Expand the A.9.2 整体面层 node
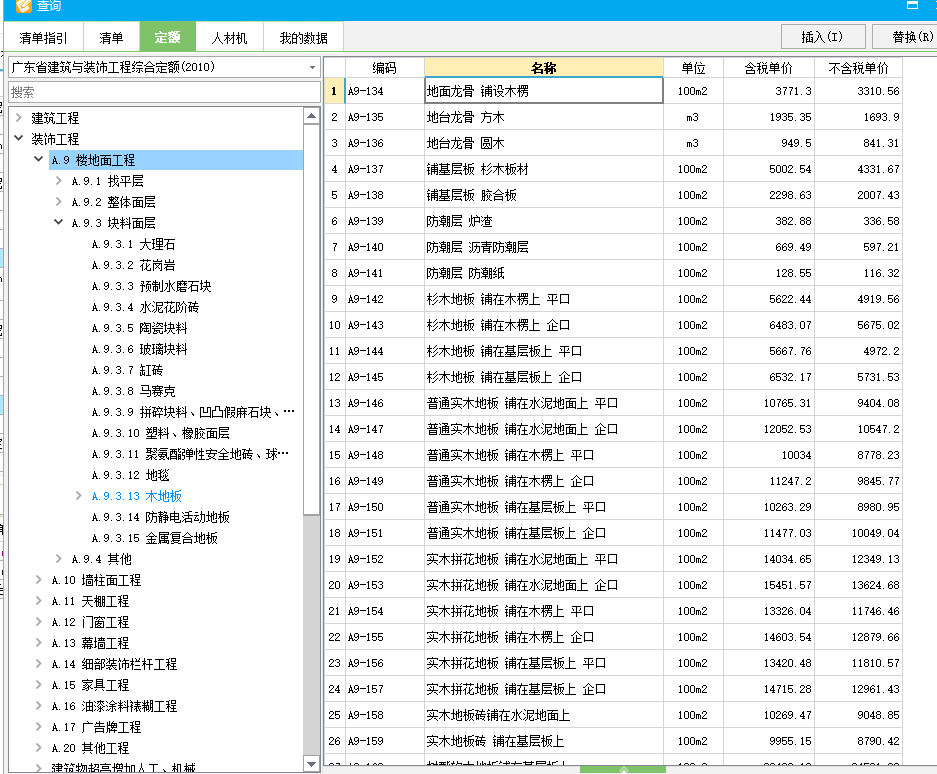Viewport: 937px width, 774px height. click(59, 201)
